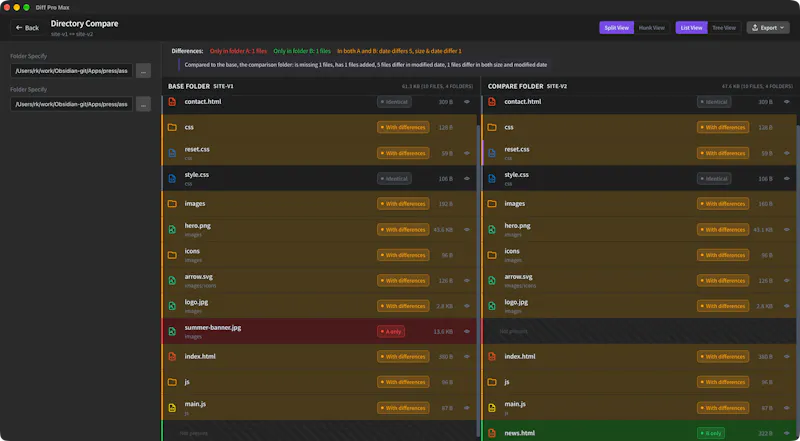Click arrow.svg file icon in compare folder
The height and width of the screenshot is (441, 800).
(492, 280)
